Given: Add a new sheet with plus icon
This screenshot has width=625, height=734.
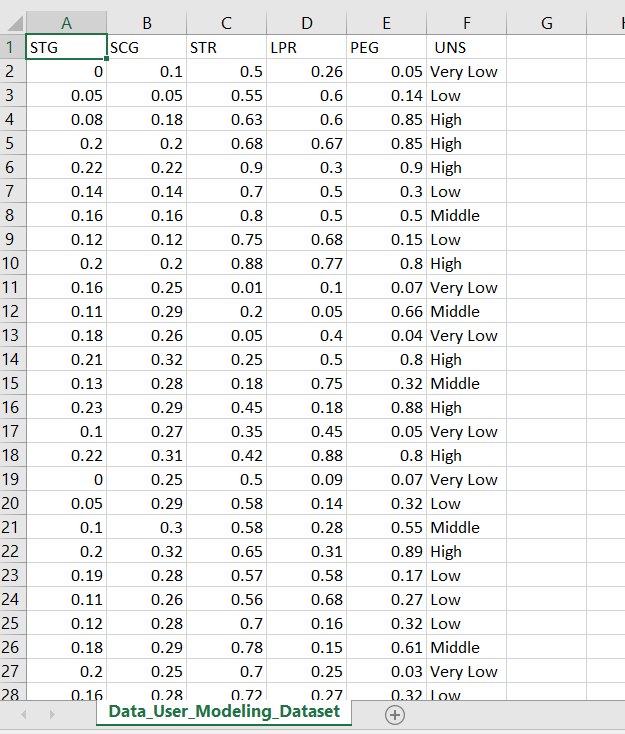Looking at the screenshot, I should click(395, 715).
